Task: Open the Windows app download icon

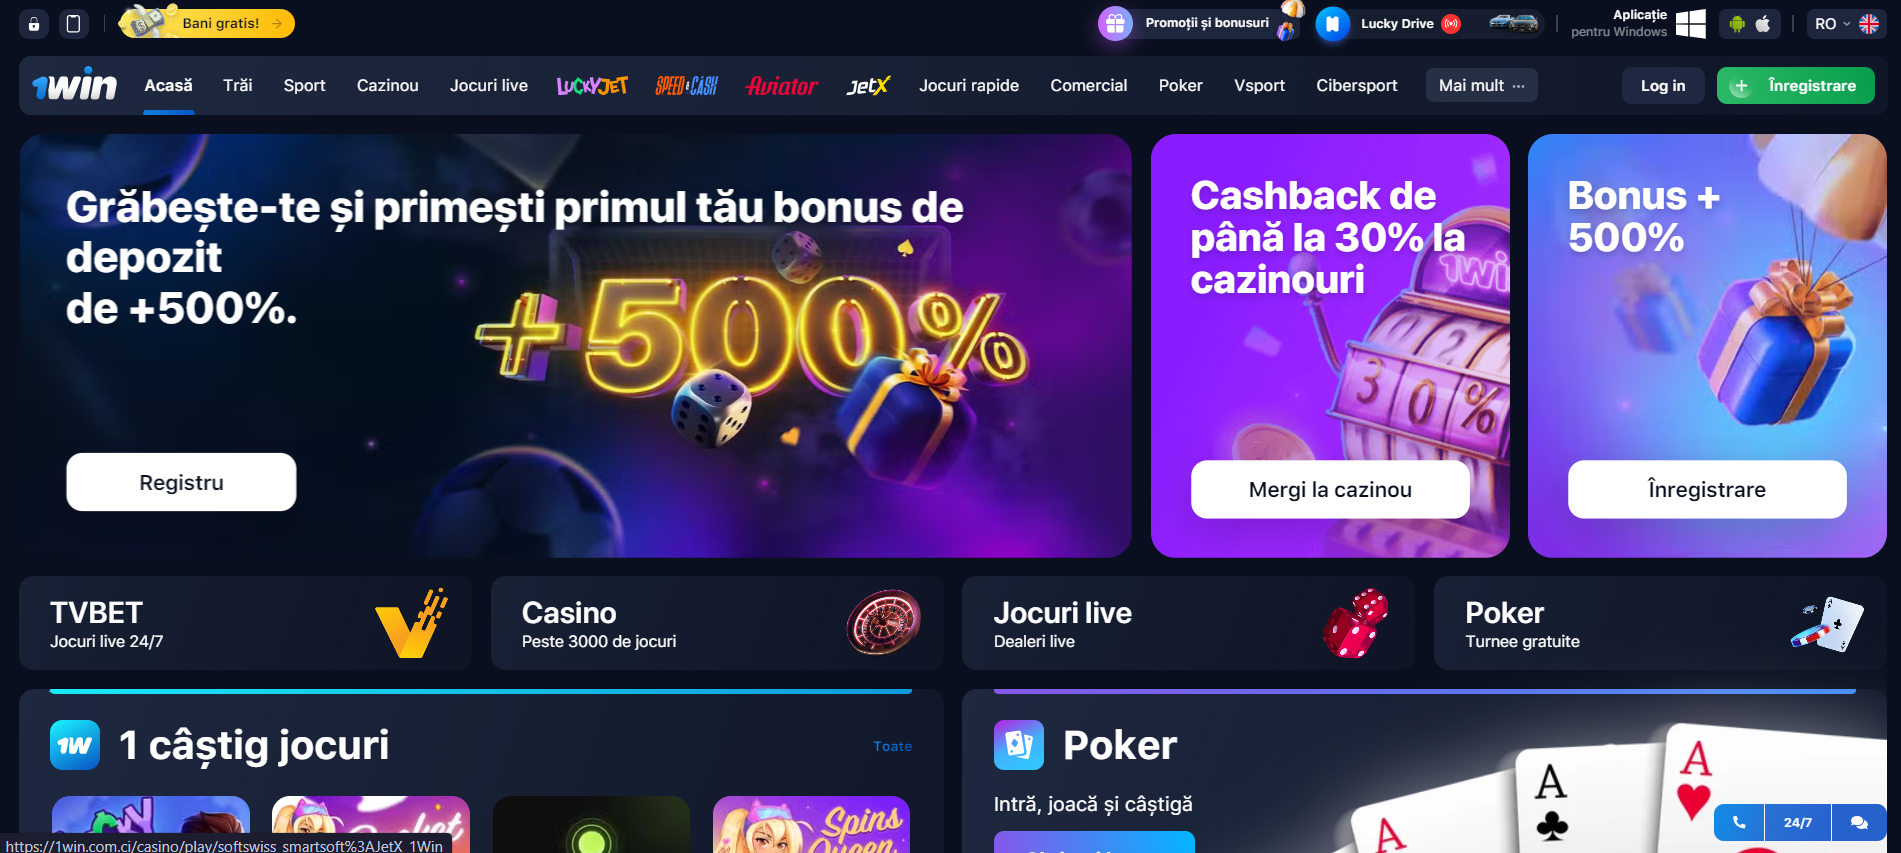Action: tap(1690, 24)
